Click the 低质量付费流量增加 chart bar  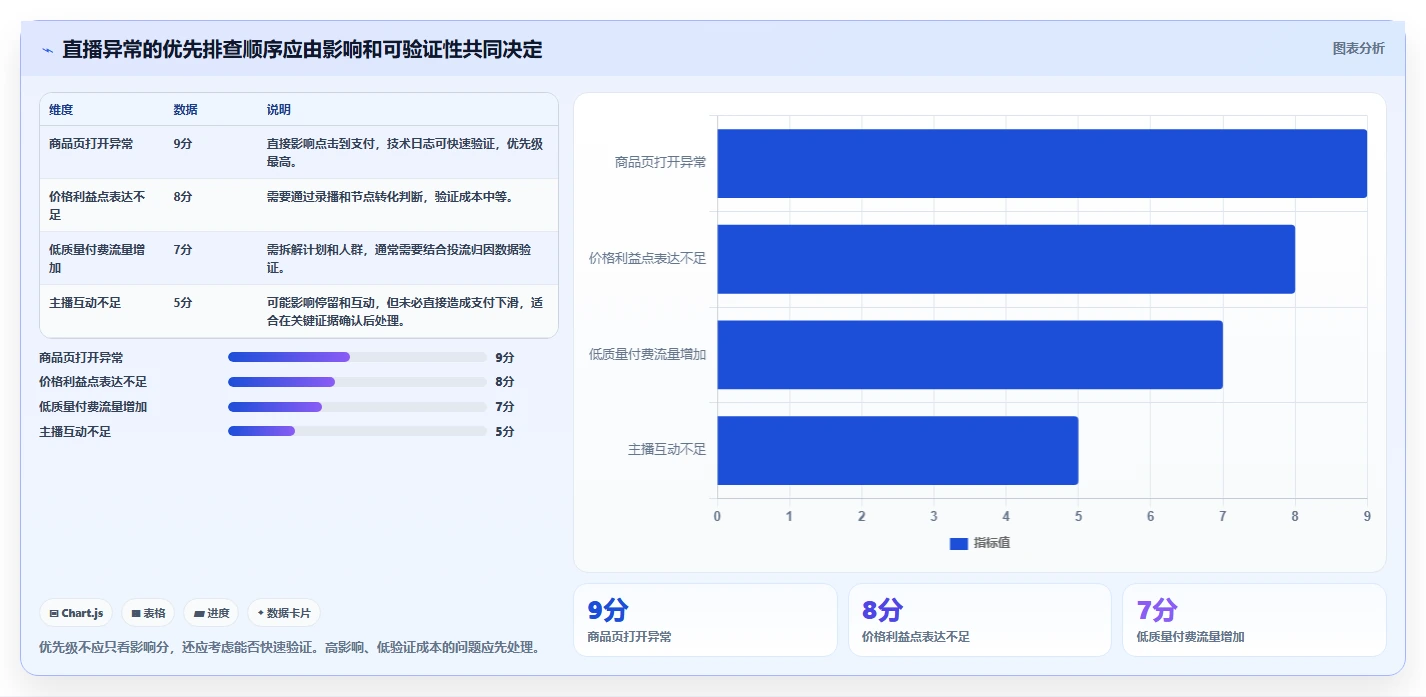click(x=970, y=354)
